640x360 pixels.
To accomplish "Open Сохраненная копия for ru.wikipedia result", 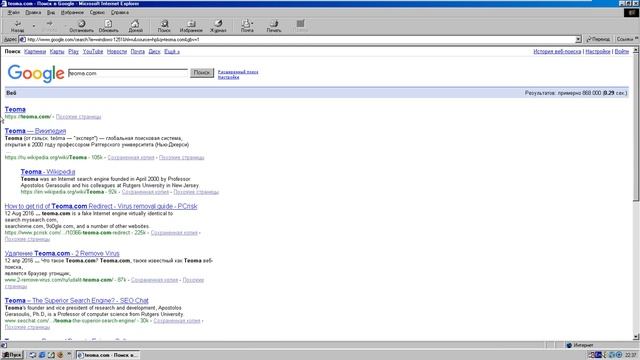I will 131,158.
